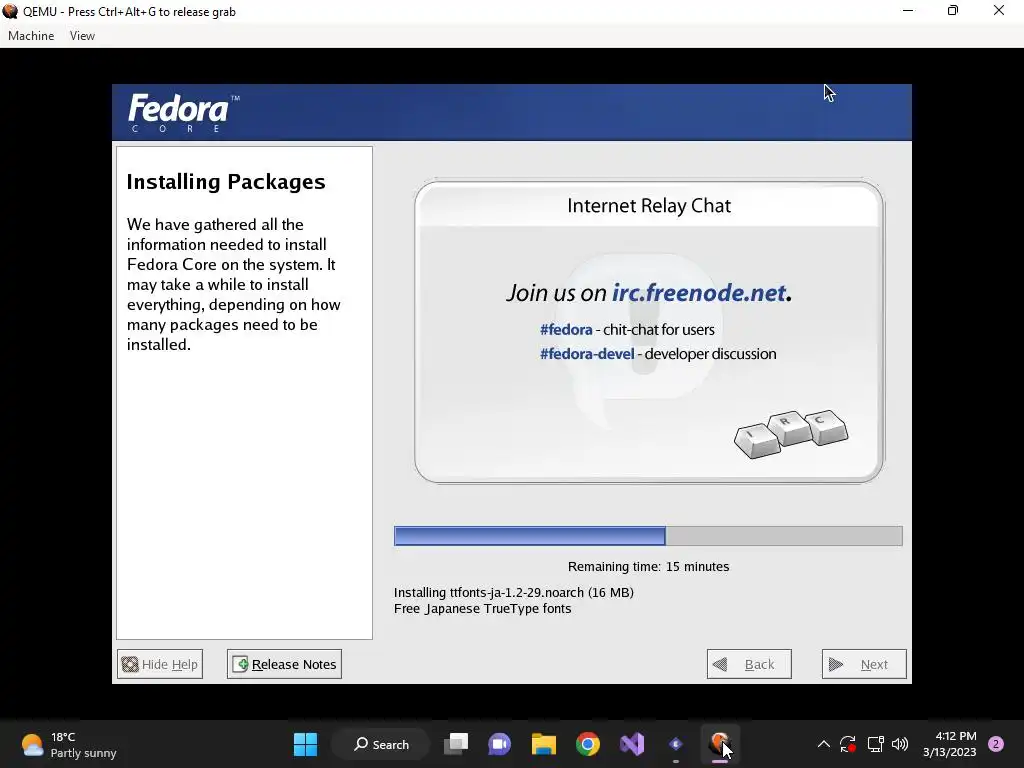This screenshot has width=1024, height=768.
Task: Open the Windows taskbar Search box
Action: click(381, 744)
